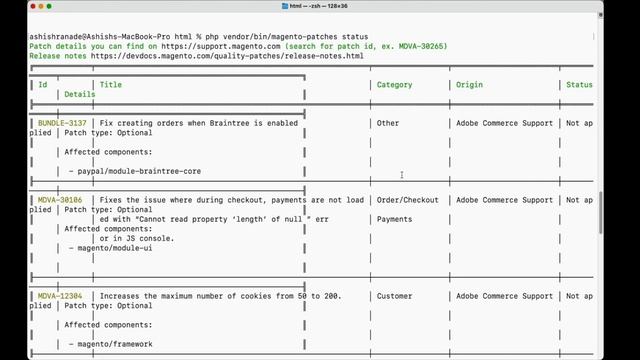Click the 'Category' column header
Viewport: 640px width, 360px height.
[x=394, y=84]
